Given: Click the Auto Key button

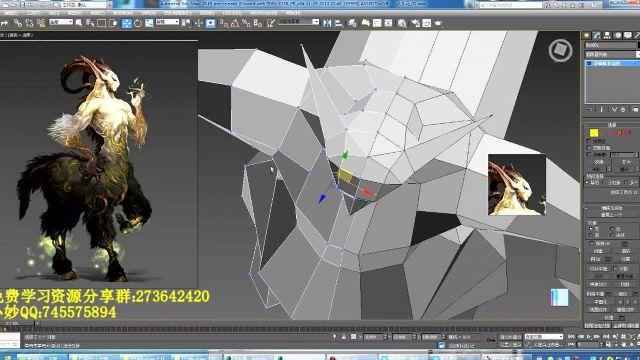Looking at the screenshot, I should tap(510, 337).
